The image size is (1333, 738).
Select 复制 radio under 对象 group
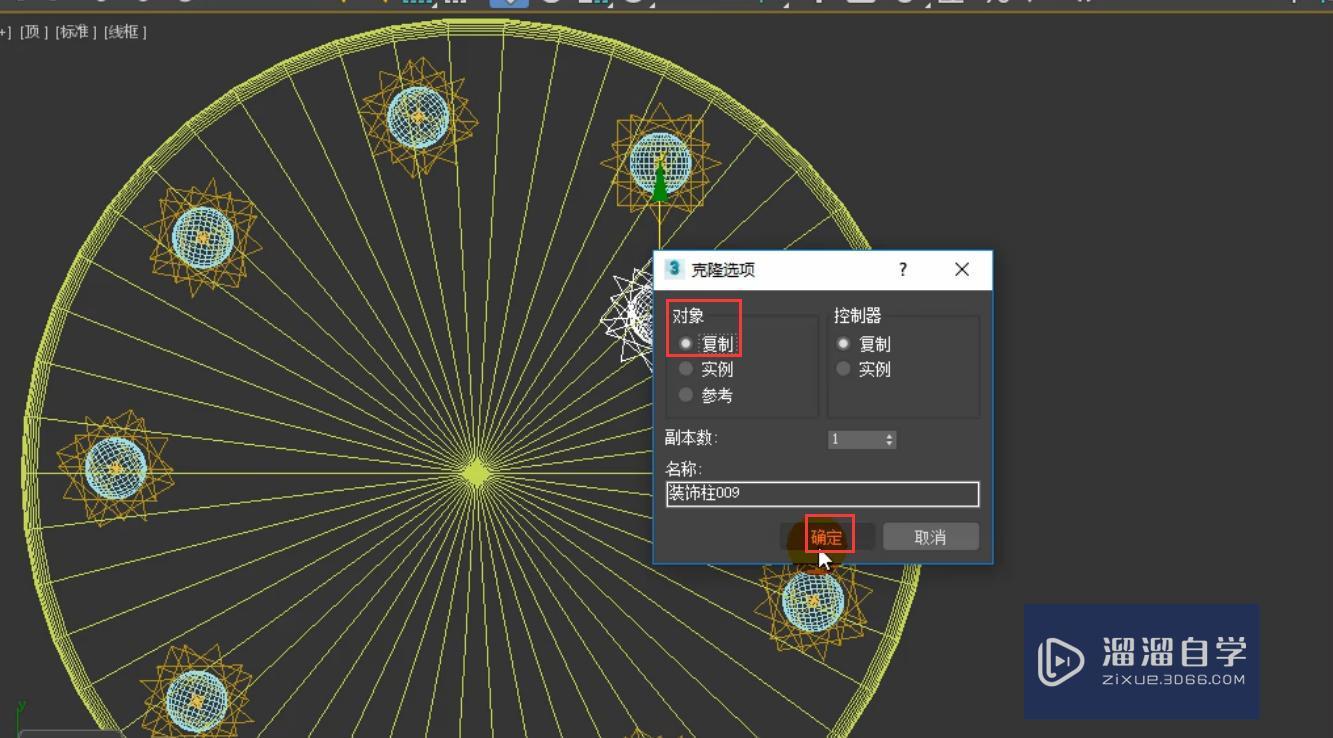pyautogui.click(x=686, y=343)
